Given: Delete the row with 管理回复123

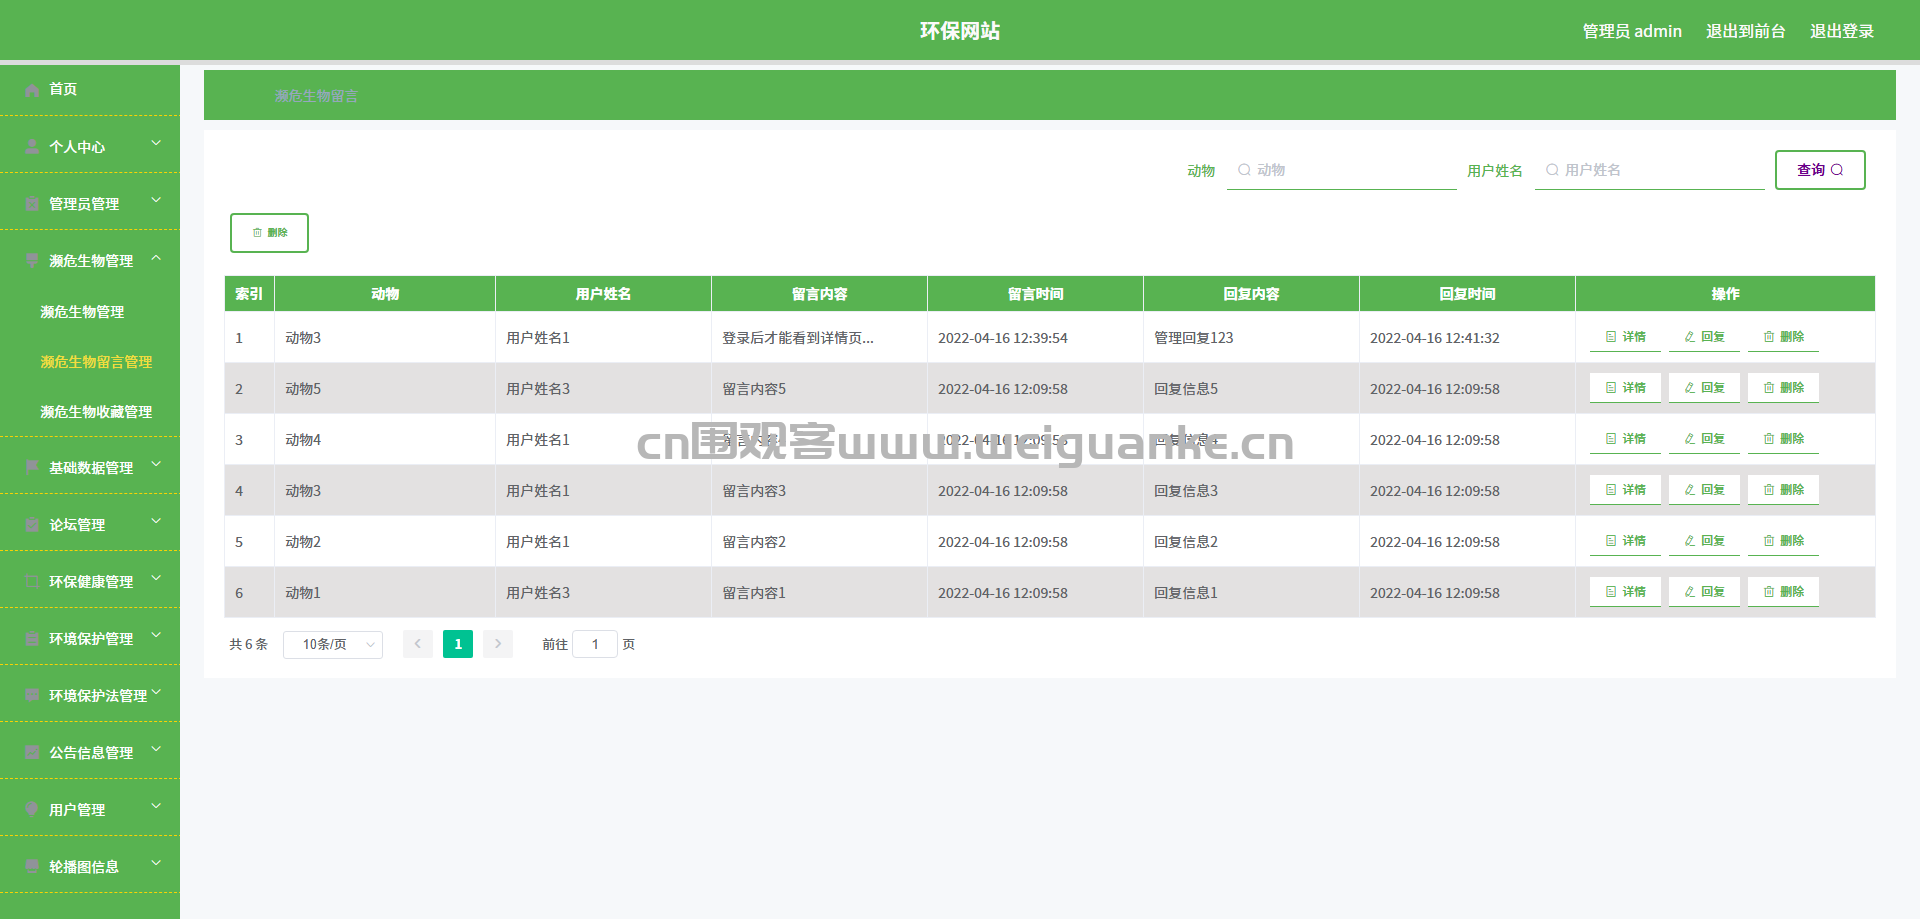Looking at the screenshot, I should pyautogui.click(x=1783, y=337).
